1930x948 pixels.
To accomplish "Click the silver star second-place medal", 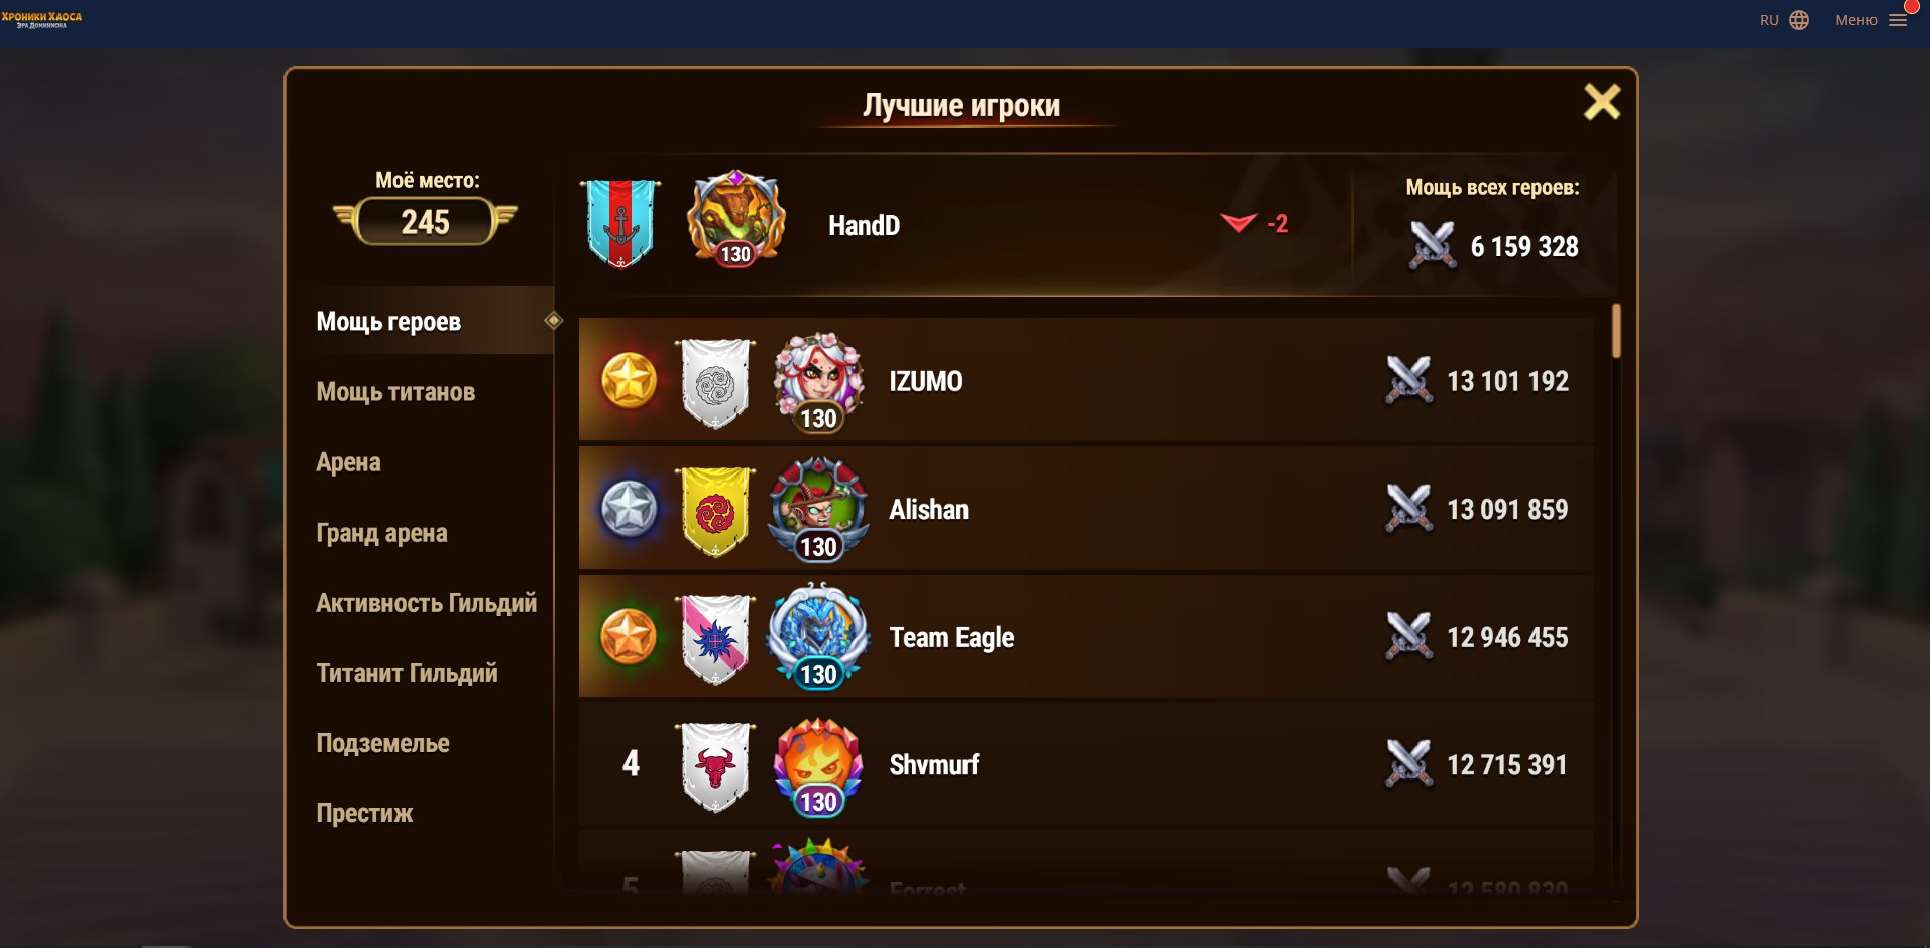I will pyautogui.click(x=629, y=509).
